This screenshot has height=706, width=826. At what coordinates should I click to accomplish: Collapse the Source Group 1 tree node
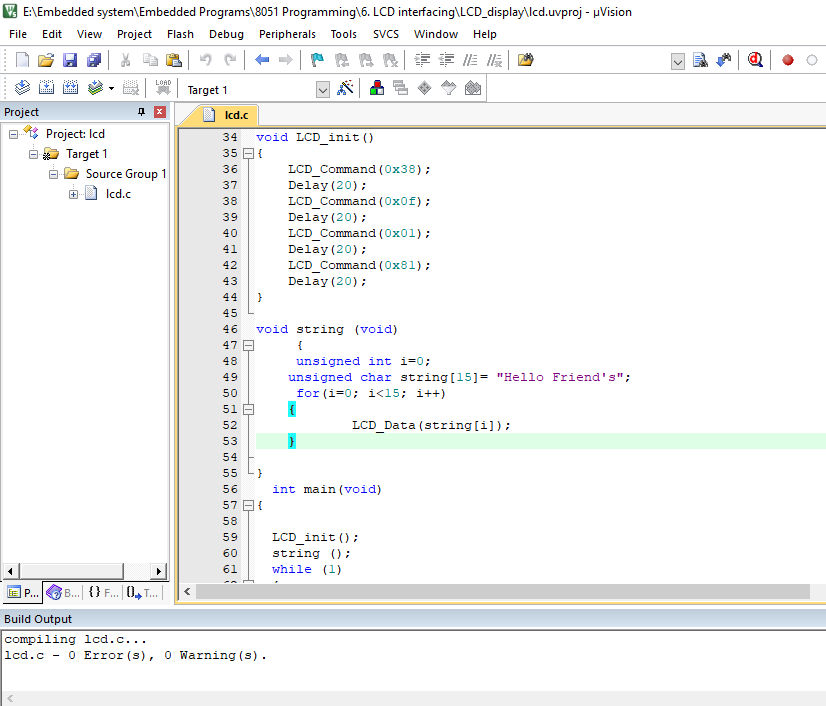point(53,175)
